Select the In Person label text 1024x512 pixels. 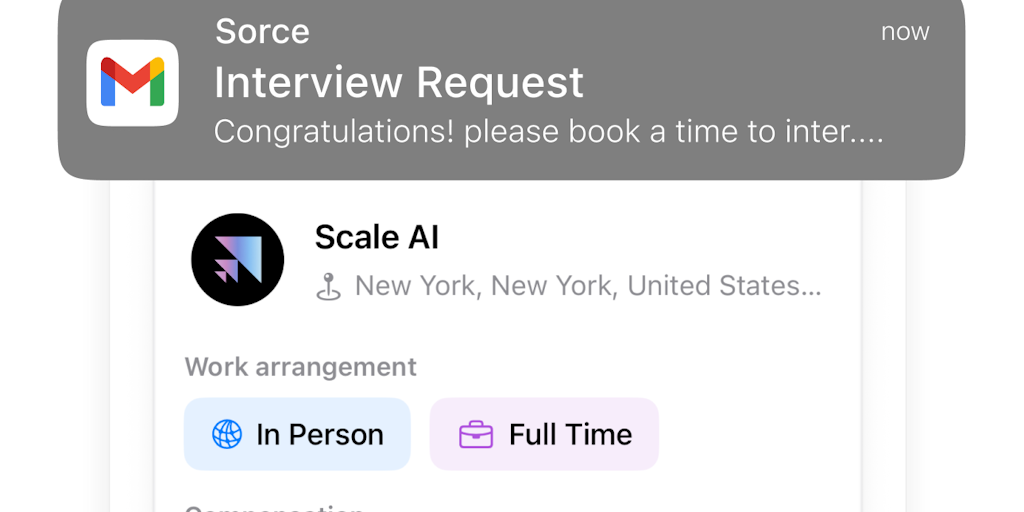tap(320, 434)
